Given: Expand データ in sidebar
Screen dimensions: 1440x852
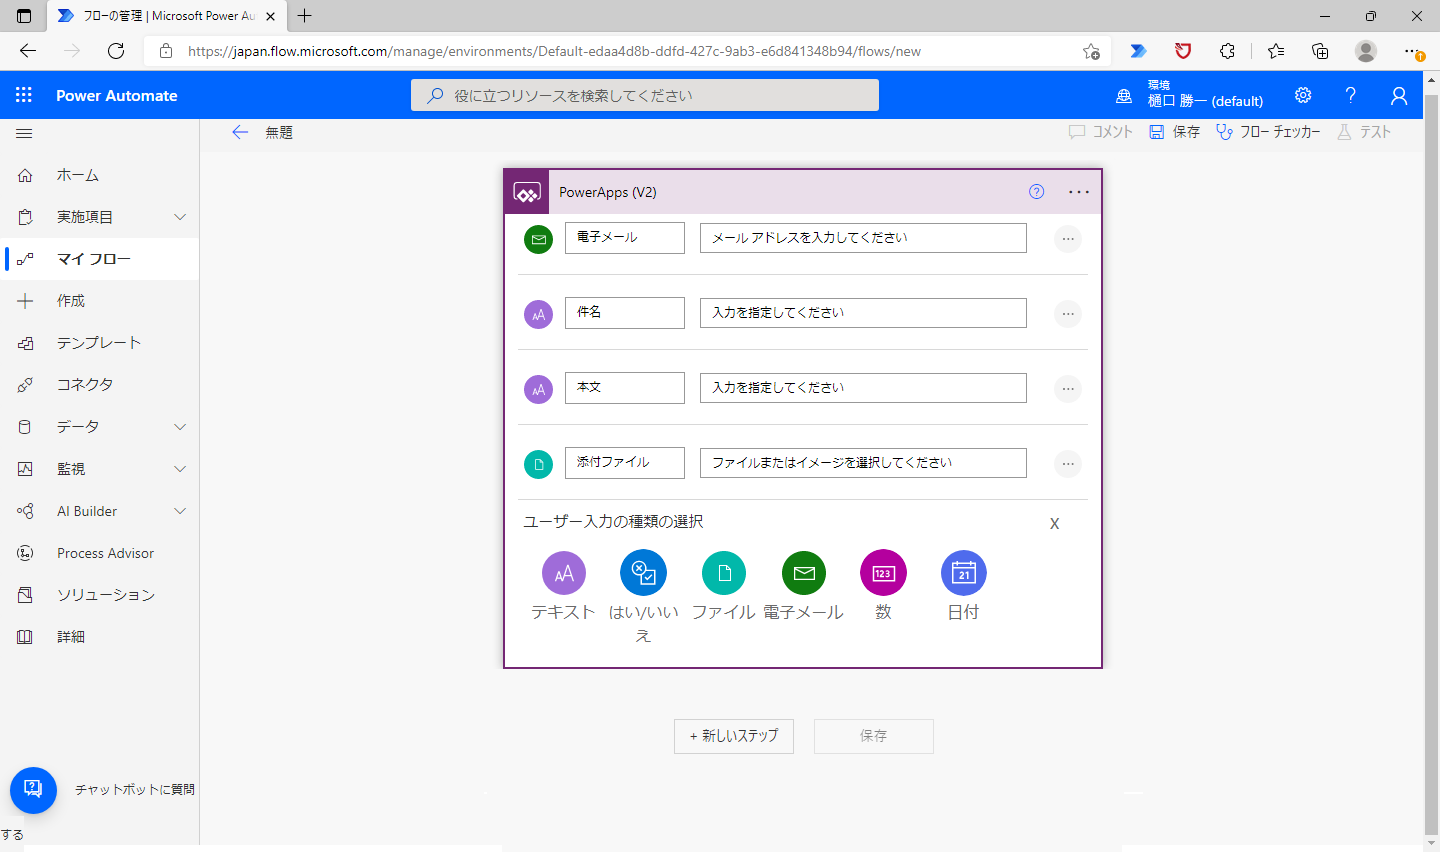Looking at the screenshot, I should (x=180, y=427).
